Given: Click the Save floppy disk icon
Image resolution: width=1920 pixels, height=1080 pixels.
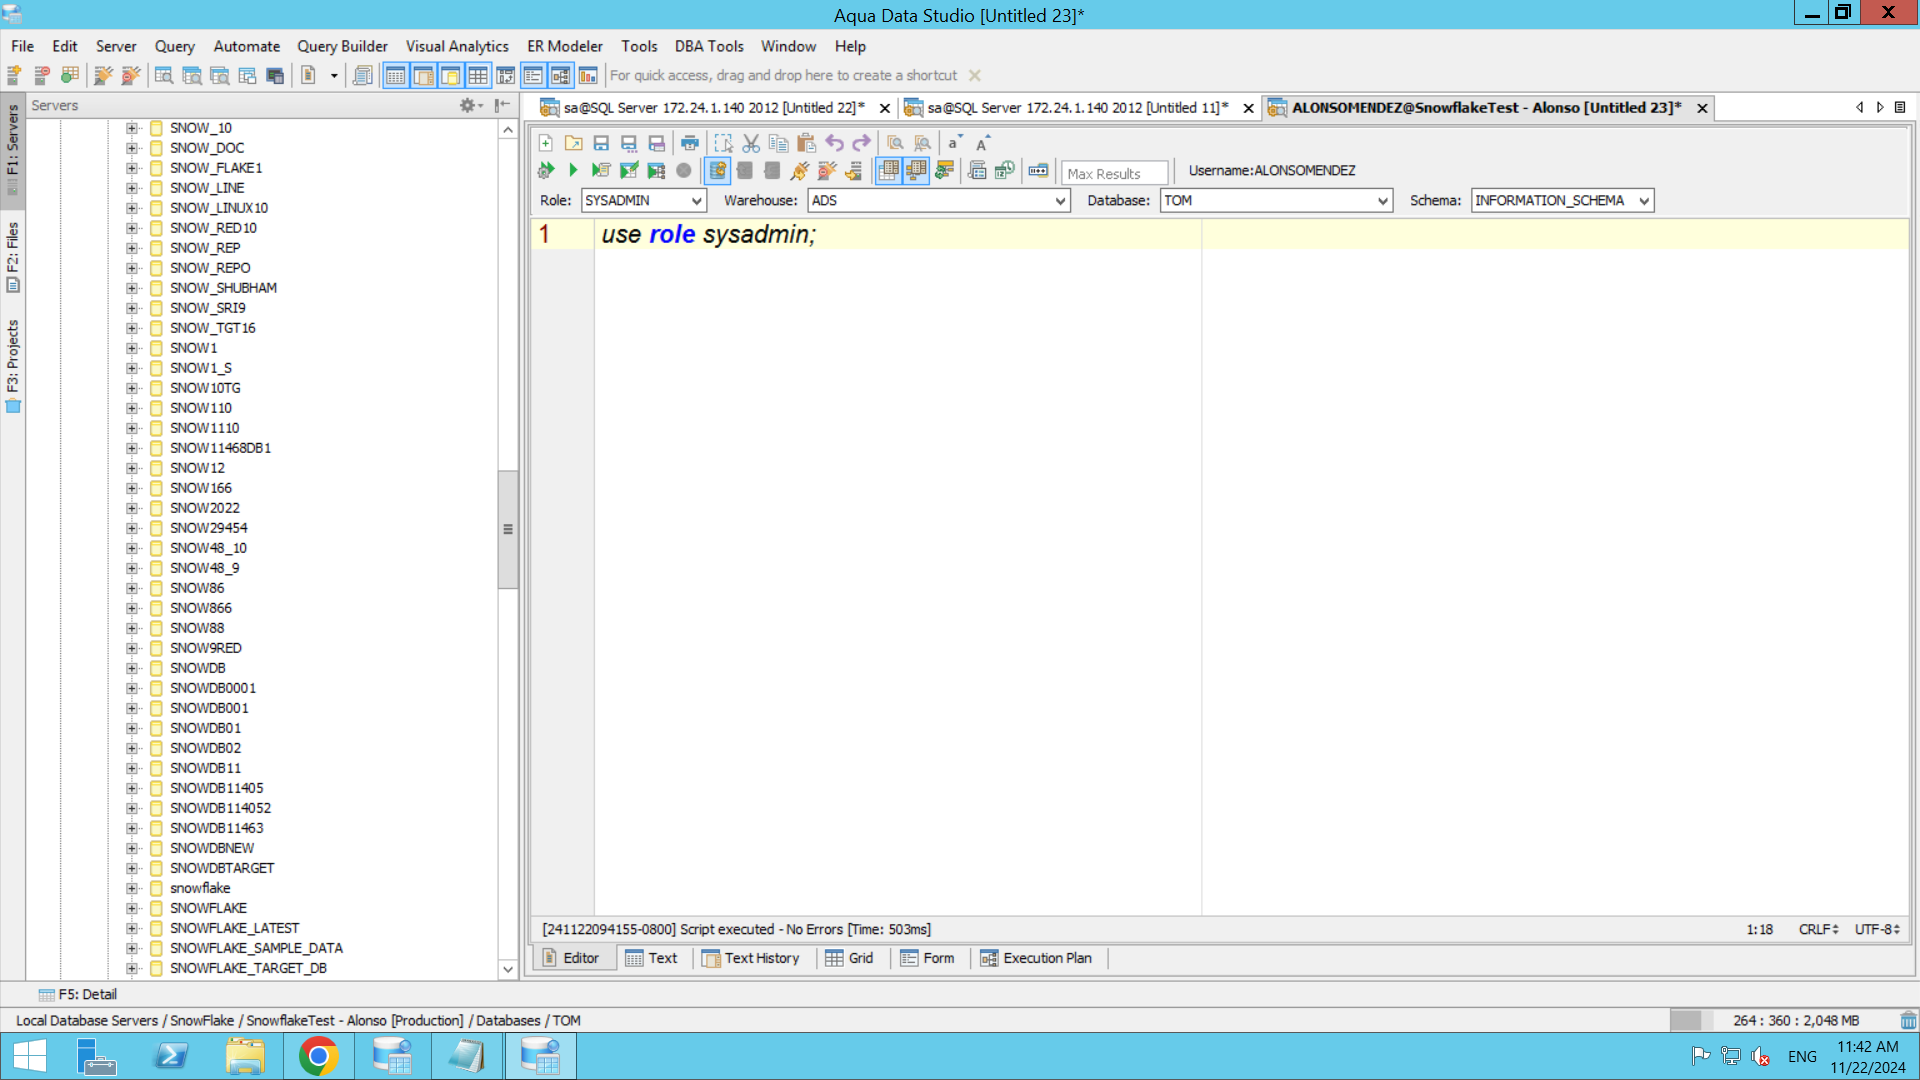Looking at the screenshot, I should pyautogui.click(x=601, y=143).
